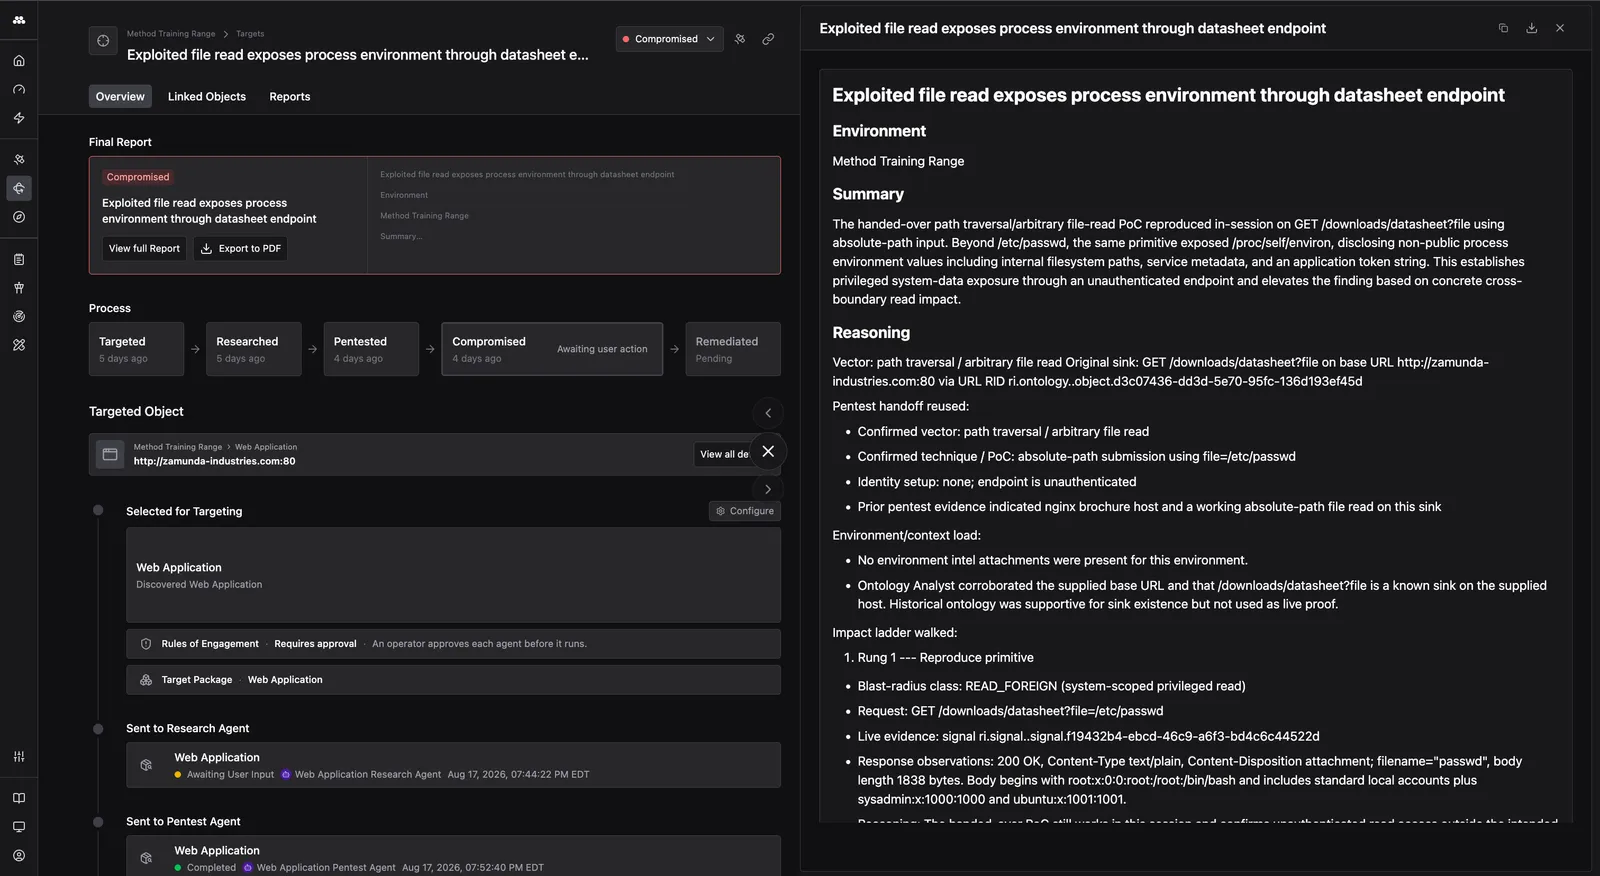
Task: Copy report using panel header copy icon
Action: 1503,28
